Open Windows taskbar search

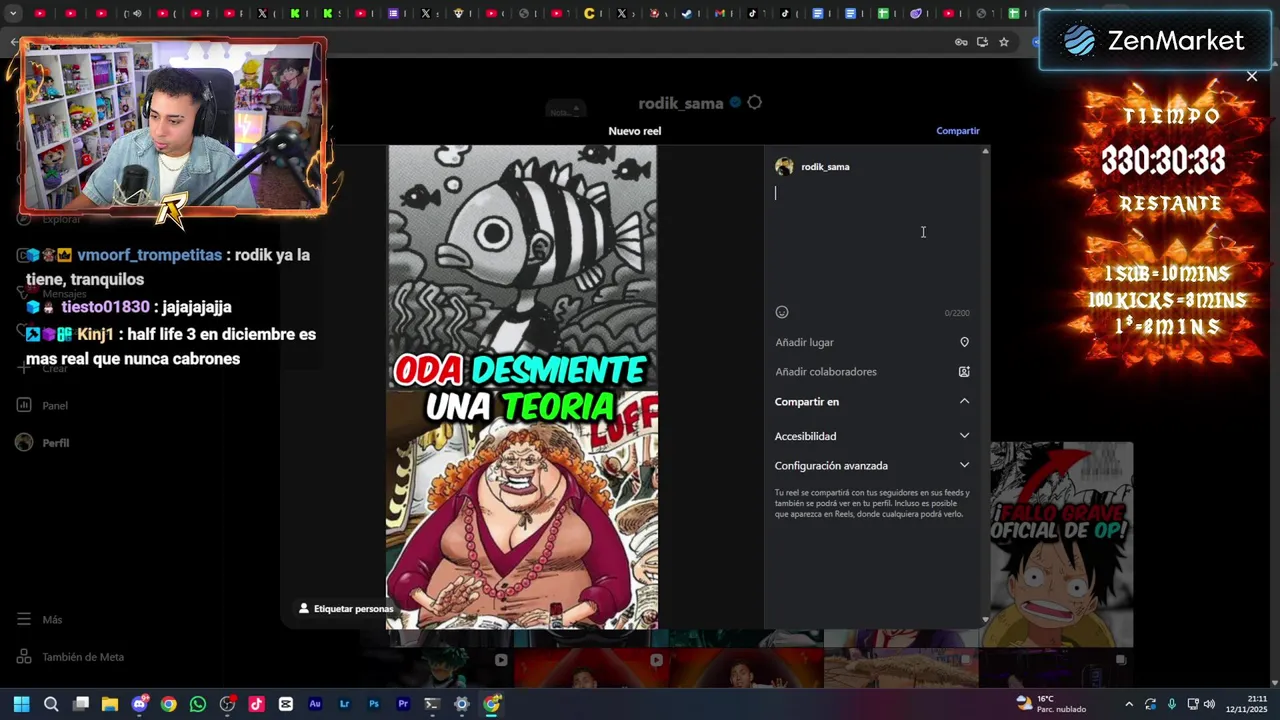pos(51,704)
